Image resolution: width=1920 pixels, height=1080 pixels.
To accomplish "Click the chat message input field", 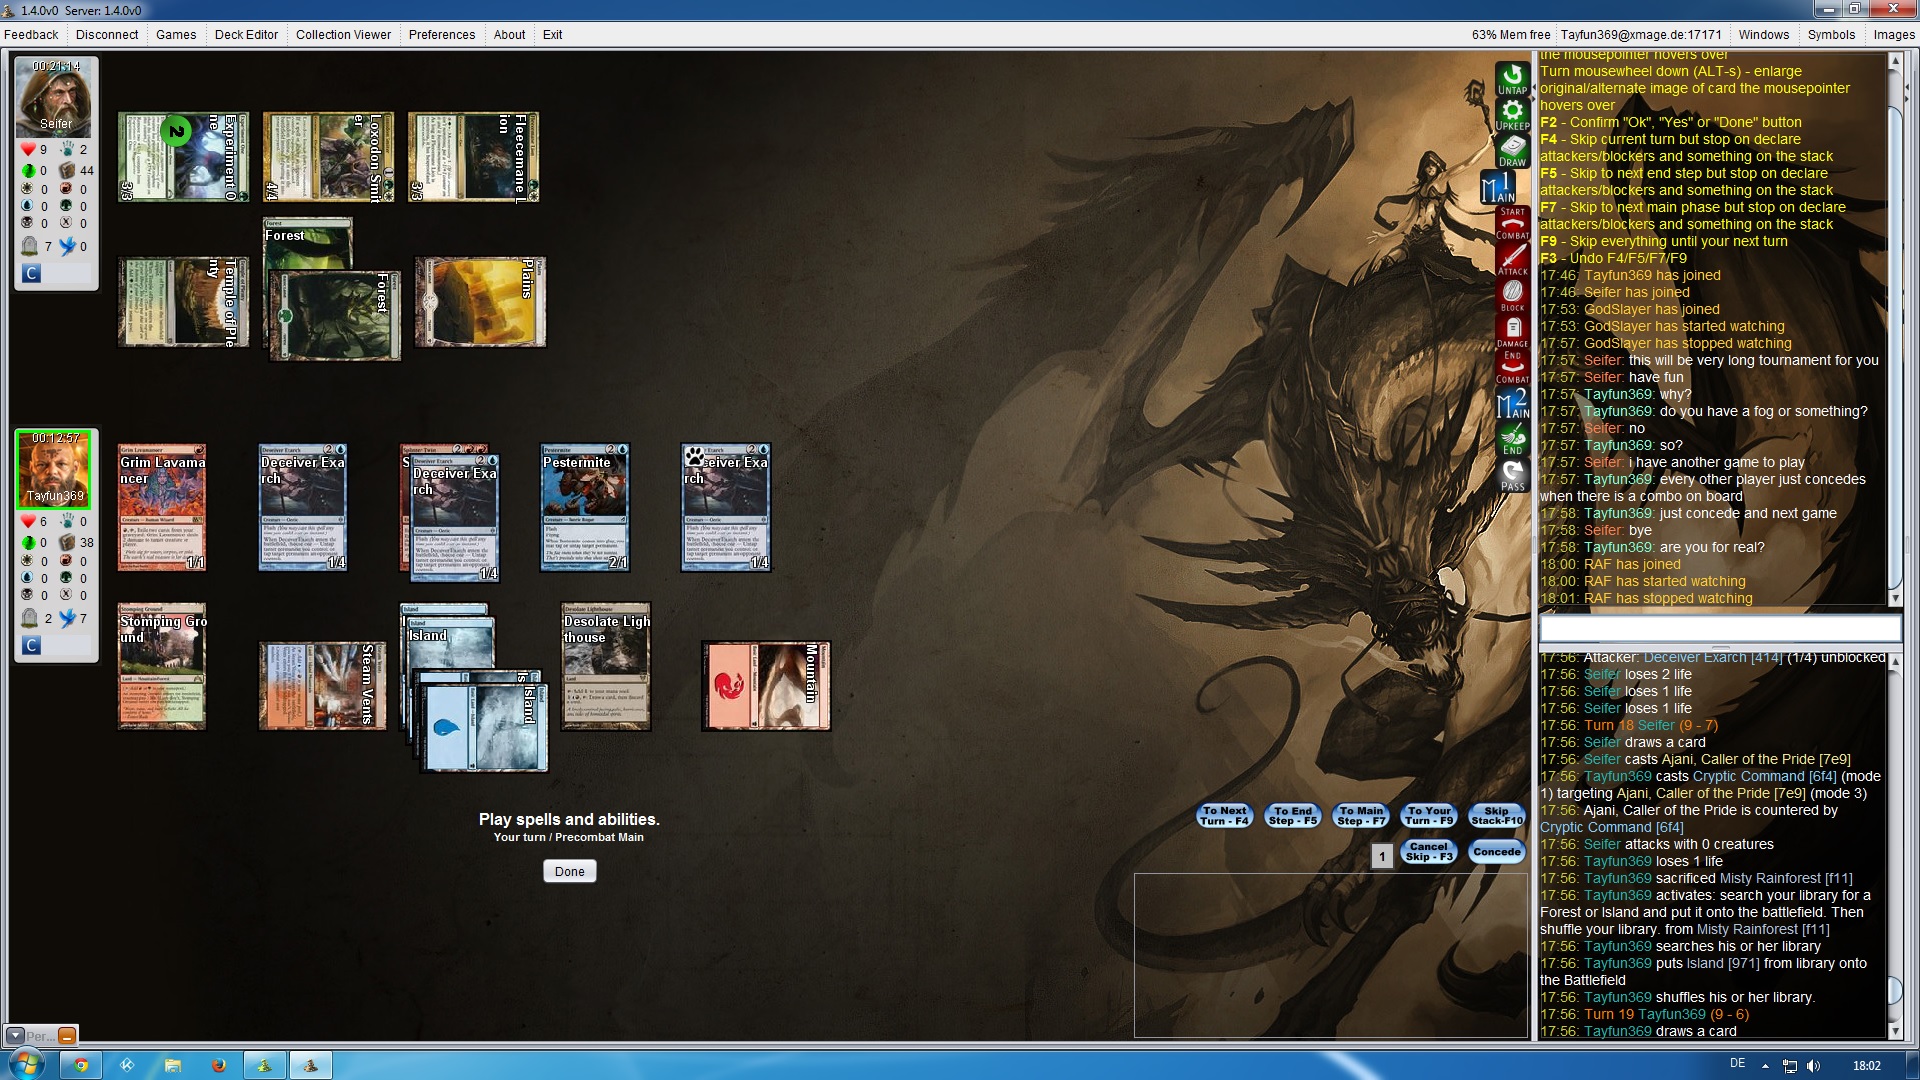I will [1720, 628].
